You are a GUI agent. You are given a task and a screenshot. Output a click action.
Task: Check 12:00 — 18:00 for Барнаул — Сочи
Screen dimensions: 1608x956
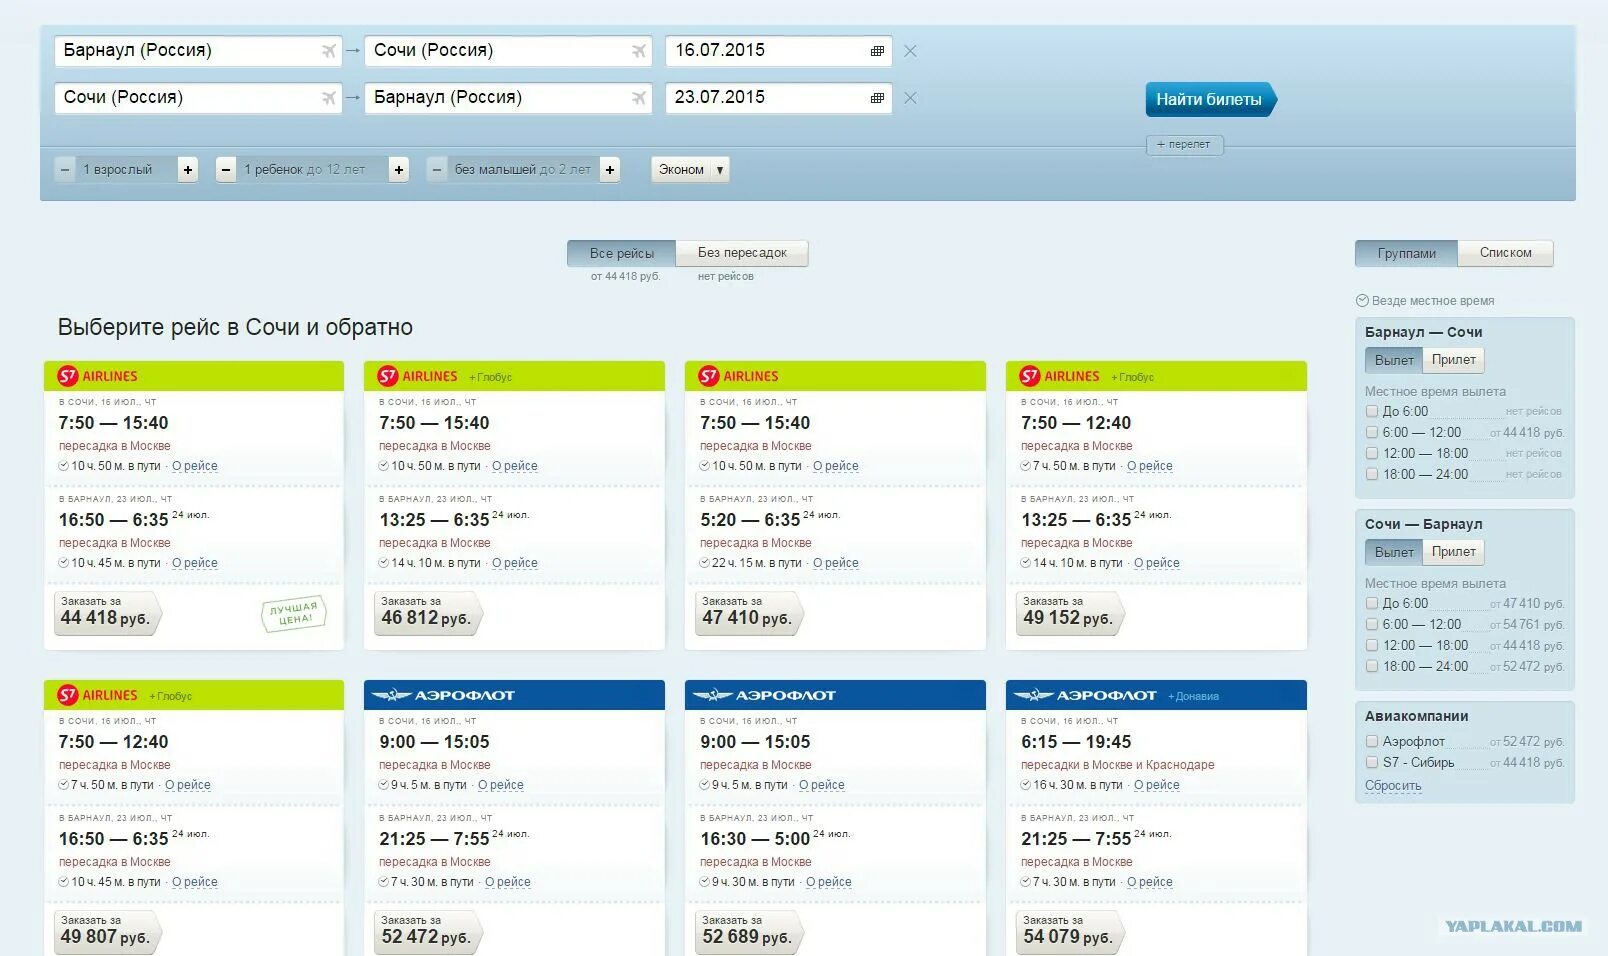click(1372, 453)
